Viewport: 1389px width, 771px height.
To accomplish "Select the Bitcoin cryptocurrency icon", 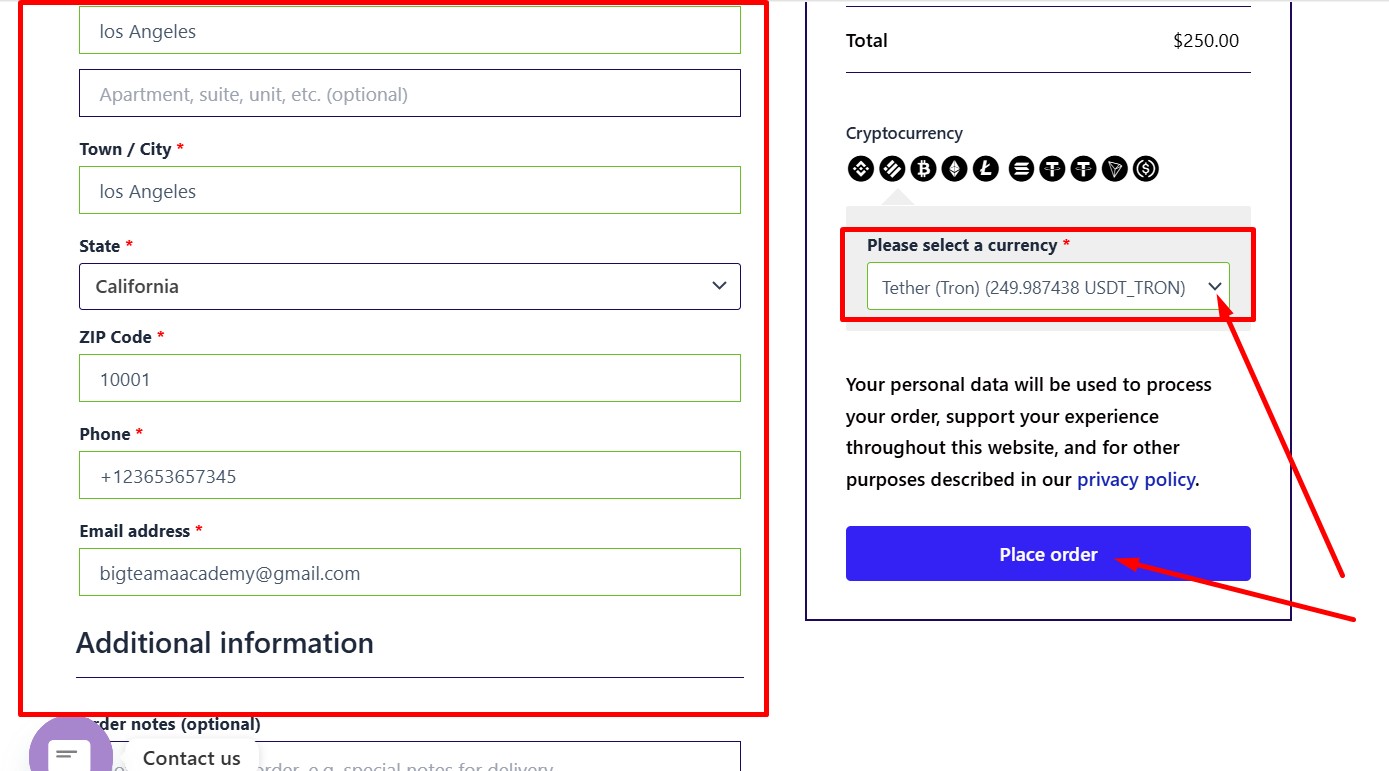I will point(923,168).
